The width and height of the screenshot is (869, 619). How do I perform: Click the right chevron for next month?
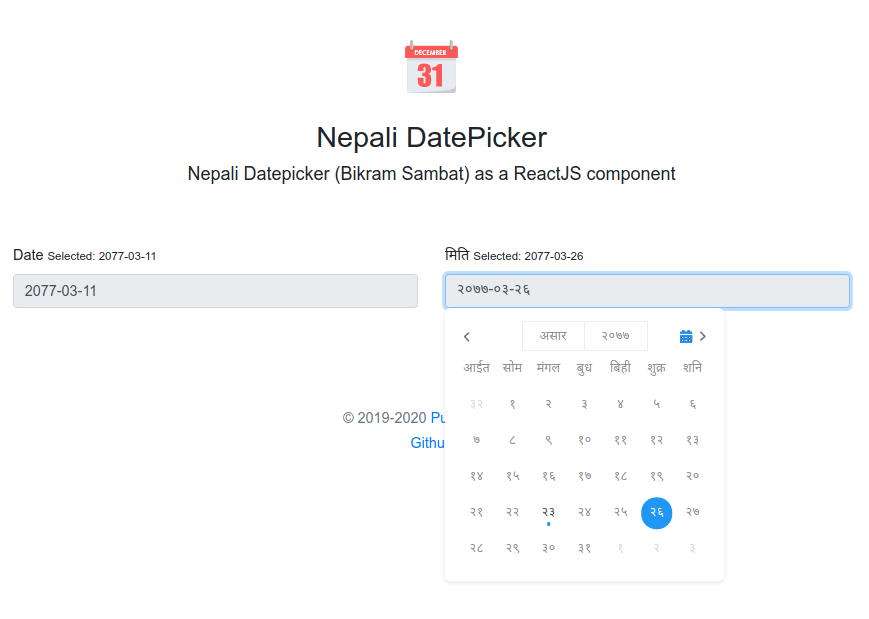pyautogui.click(x=703, y=336)
